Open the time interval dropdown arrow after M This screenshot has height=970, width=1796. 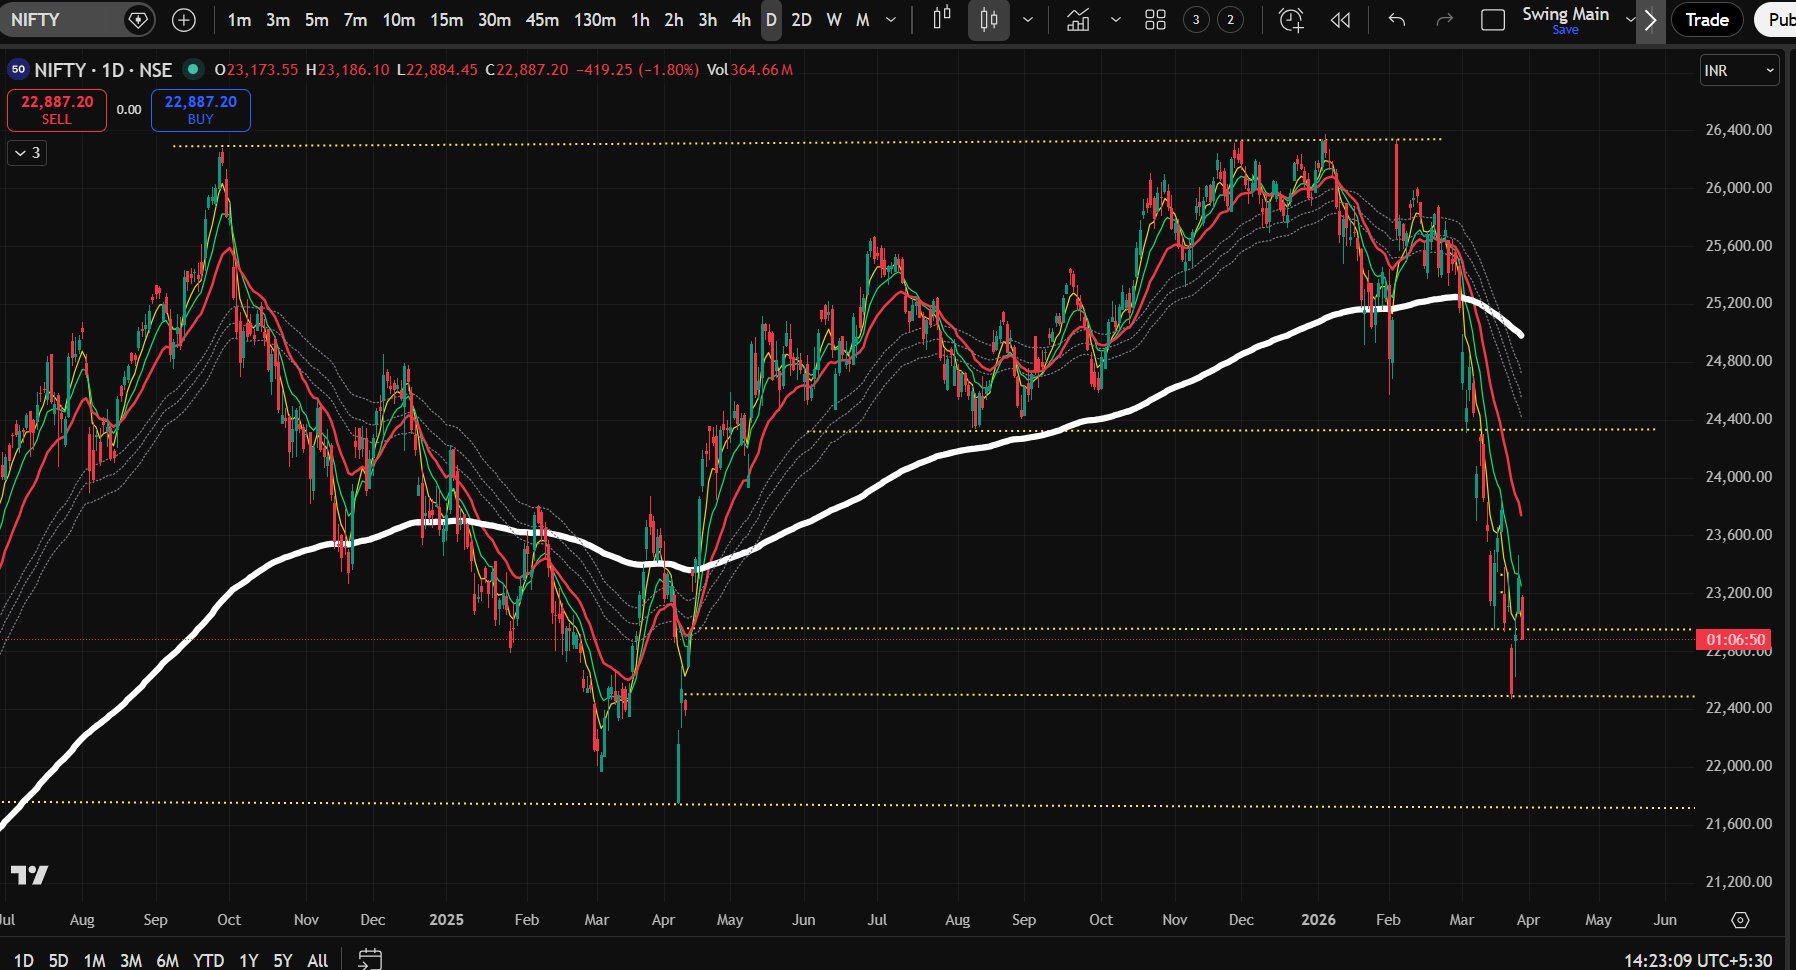891,20
